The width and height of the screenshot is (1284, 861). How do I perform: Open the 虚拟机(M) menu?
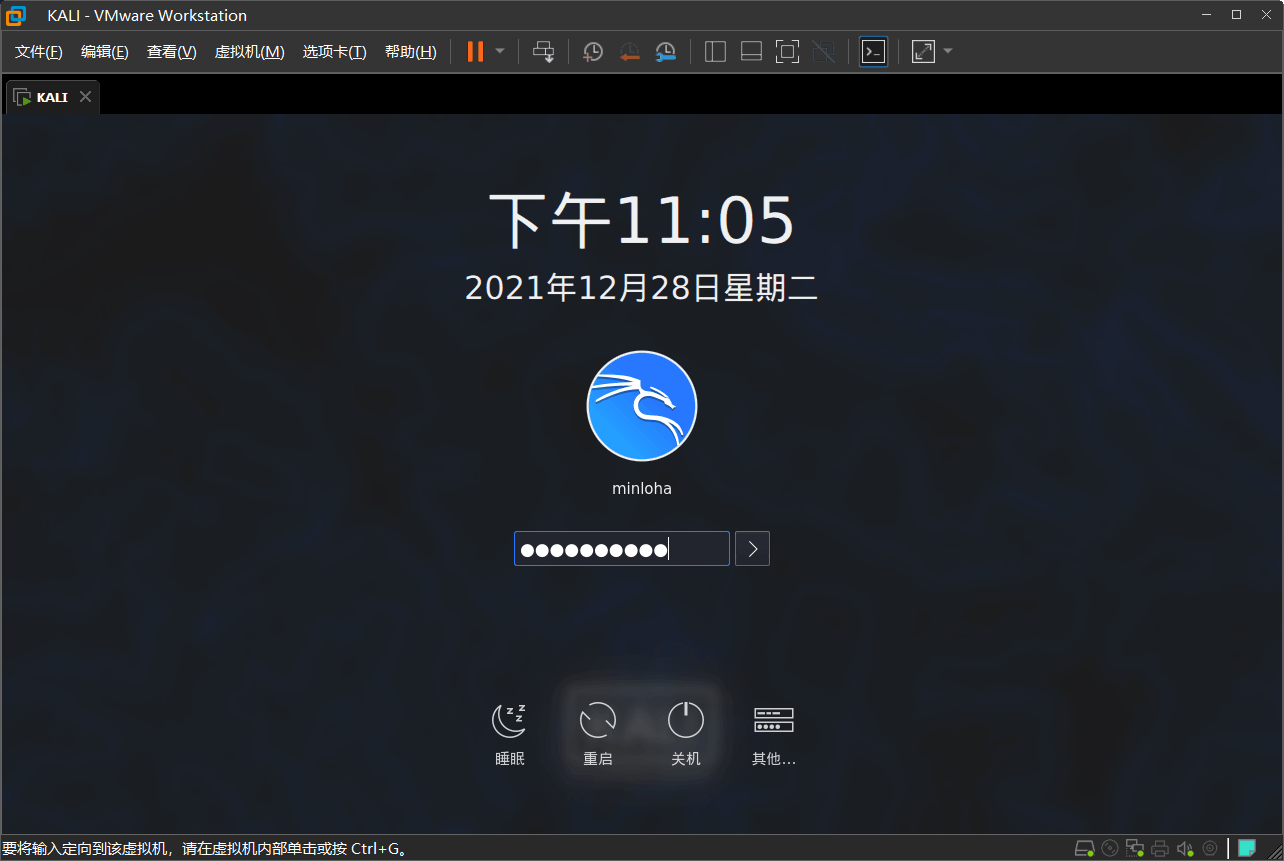tap(250, 52)
